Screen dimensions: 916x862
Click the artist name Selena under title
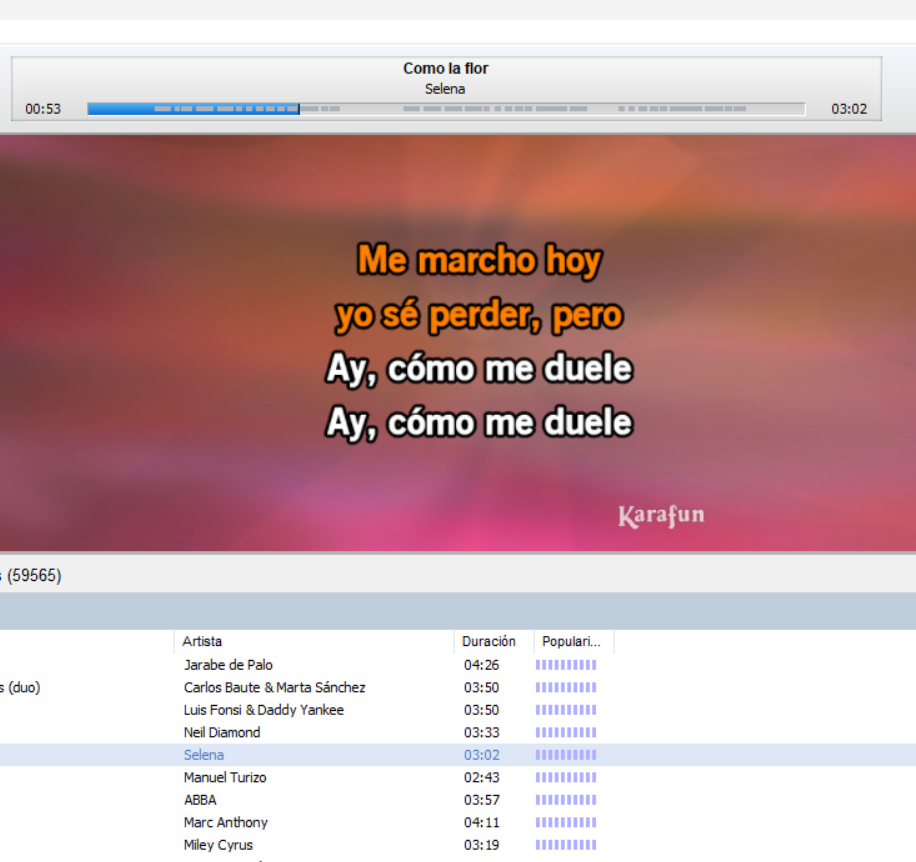pyautogui.click(x=445, y=89)
